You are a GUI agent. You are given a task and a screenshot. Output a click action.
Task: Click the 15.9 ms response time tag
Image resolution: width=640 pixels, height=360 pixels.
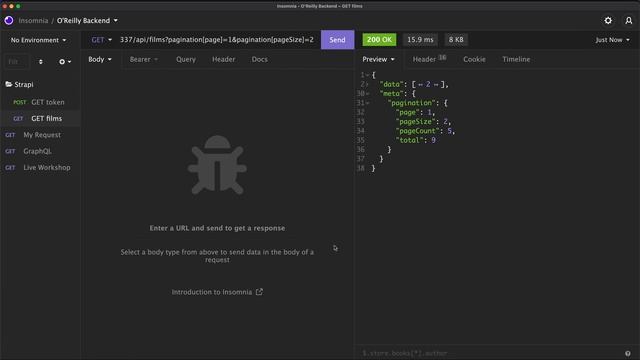coord(420,40)
